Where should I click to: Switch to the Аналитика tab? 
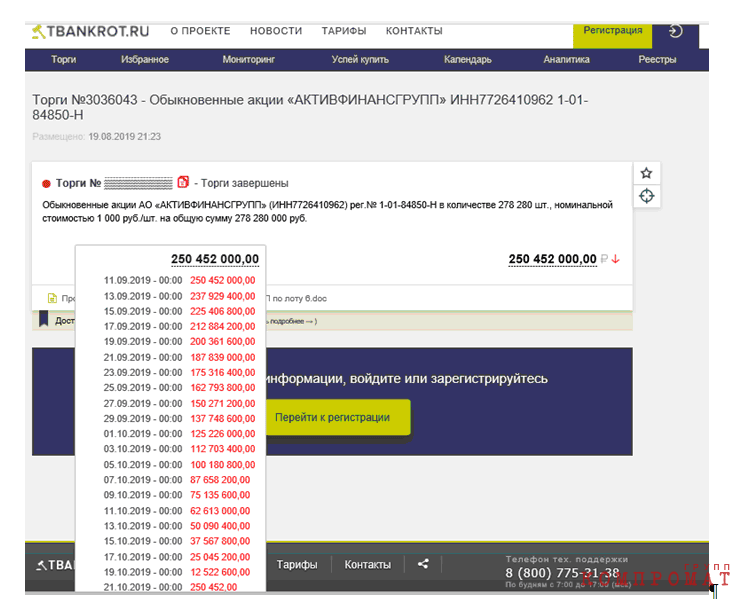(566, 60)
